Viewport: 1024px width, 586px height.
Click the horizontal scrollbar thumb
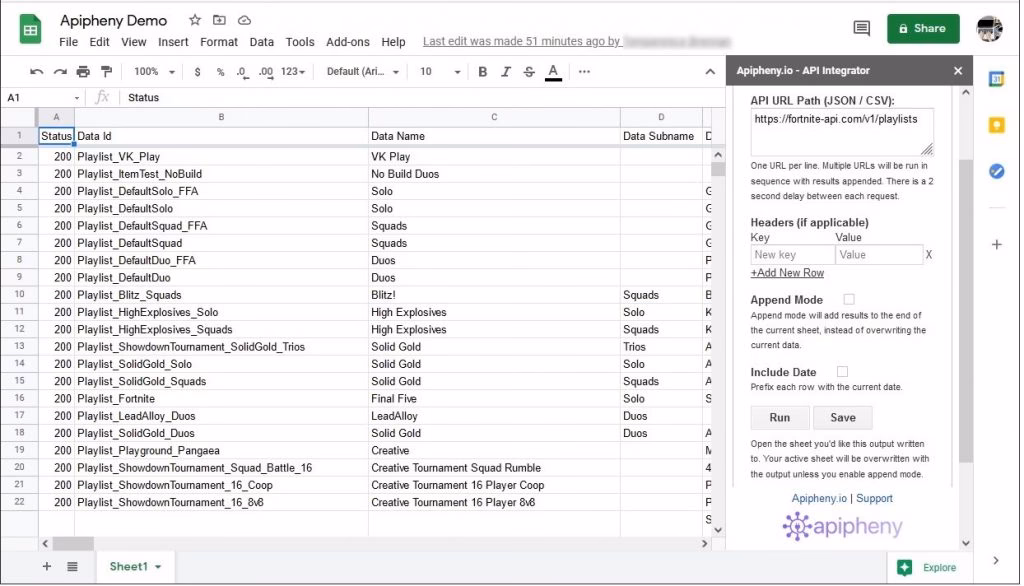[73, 544]
